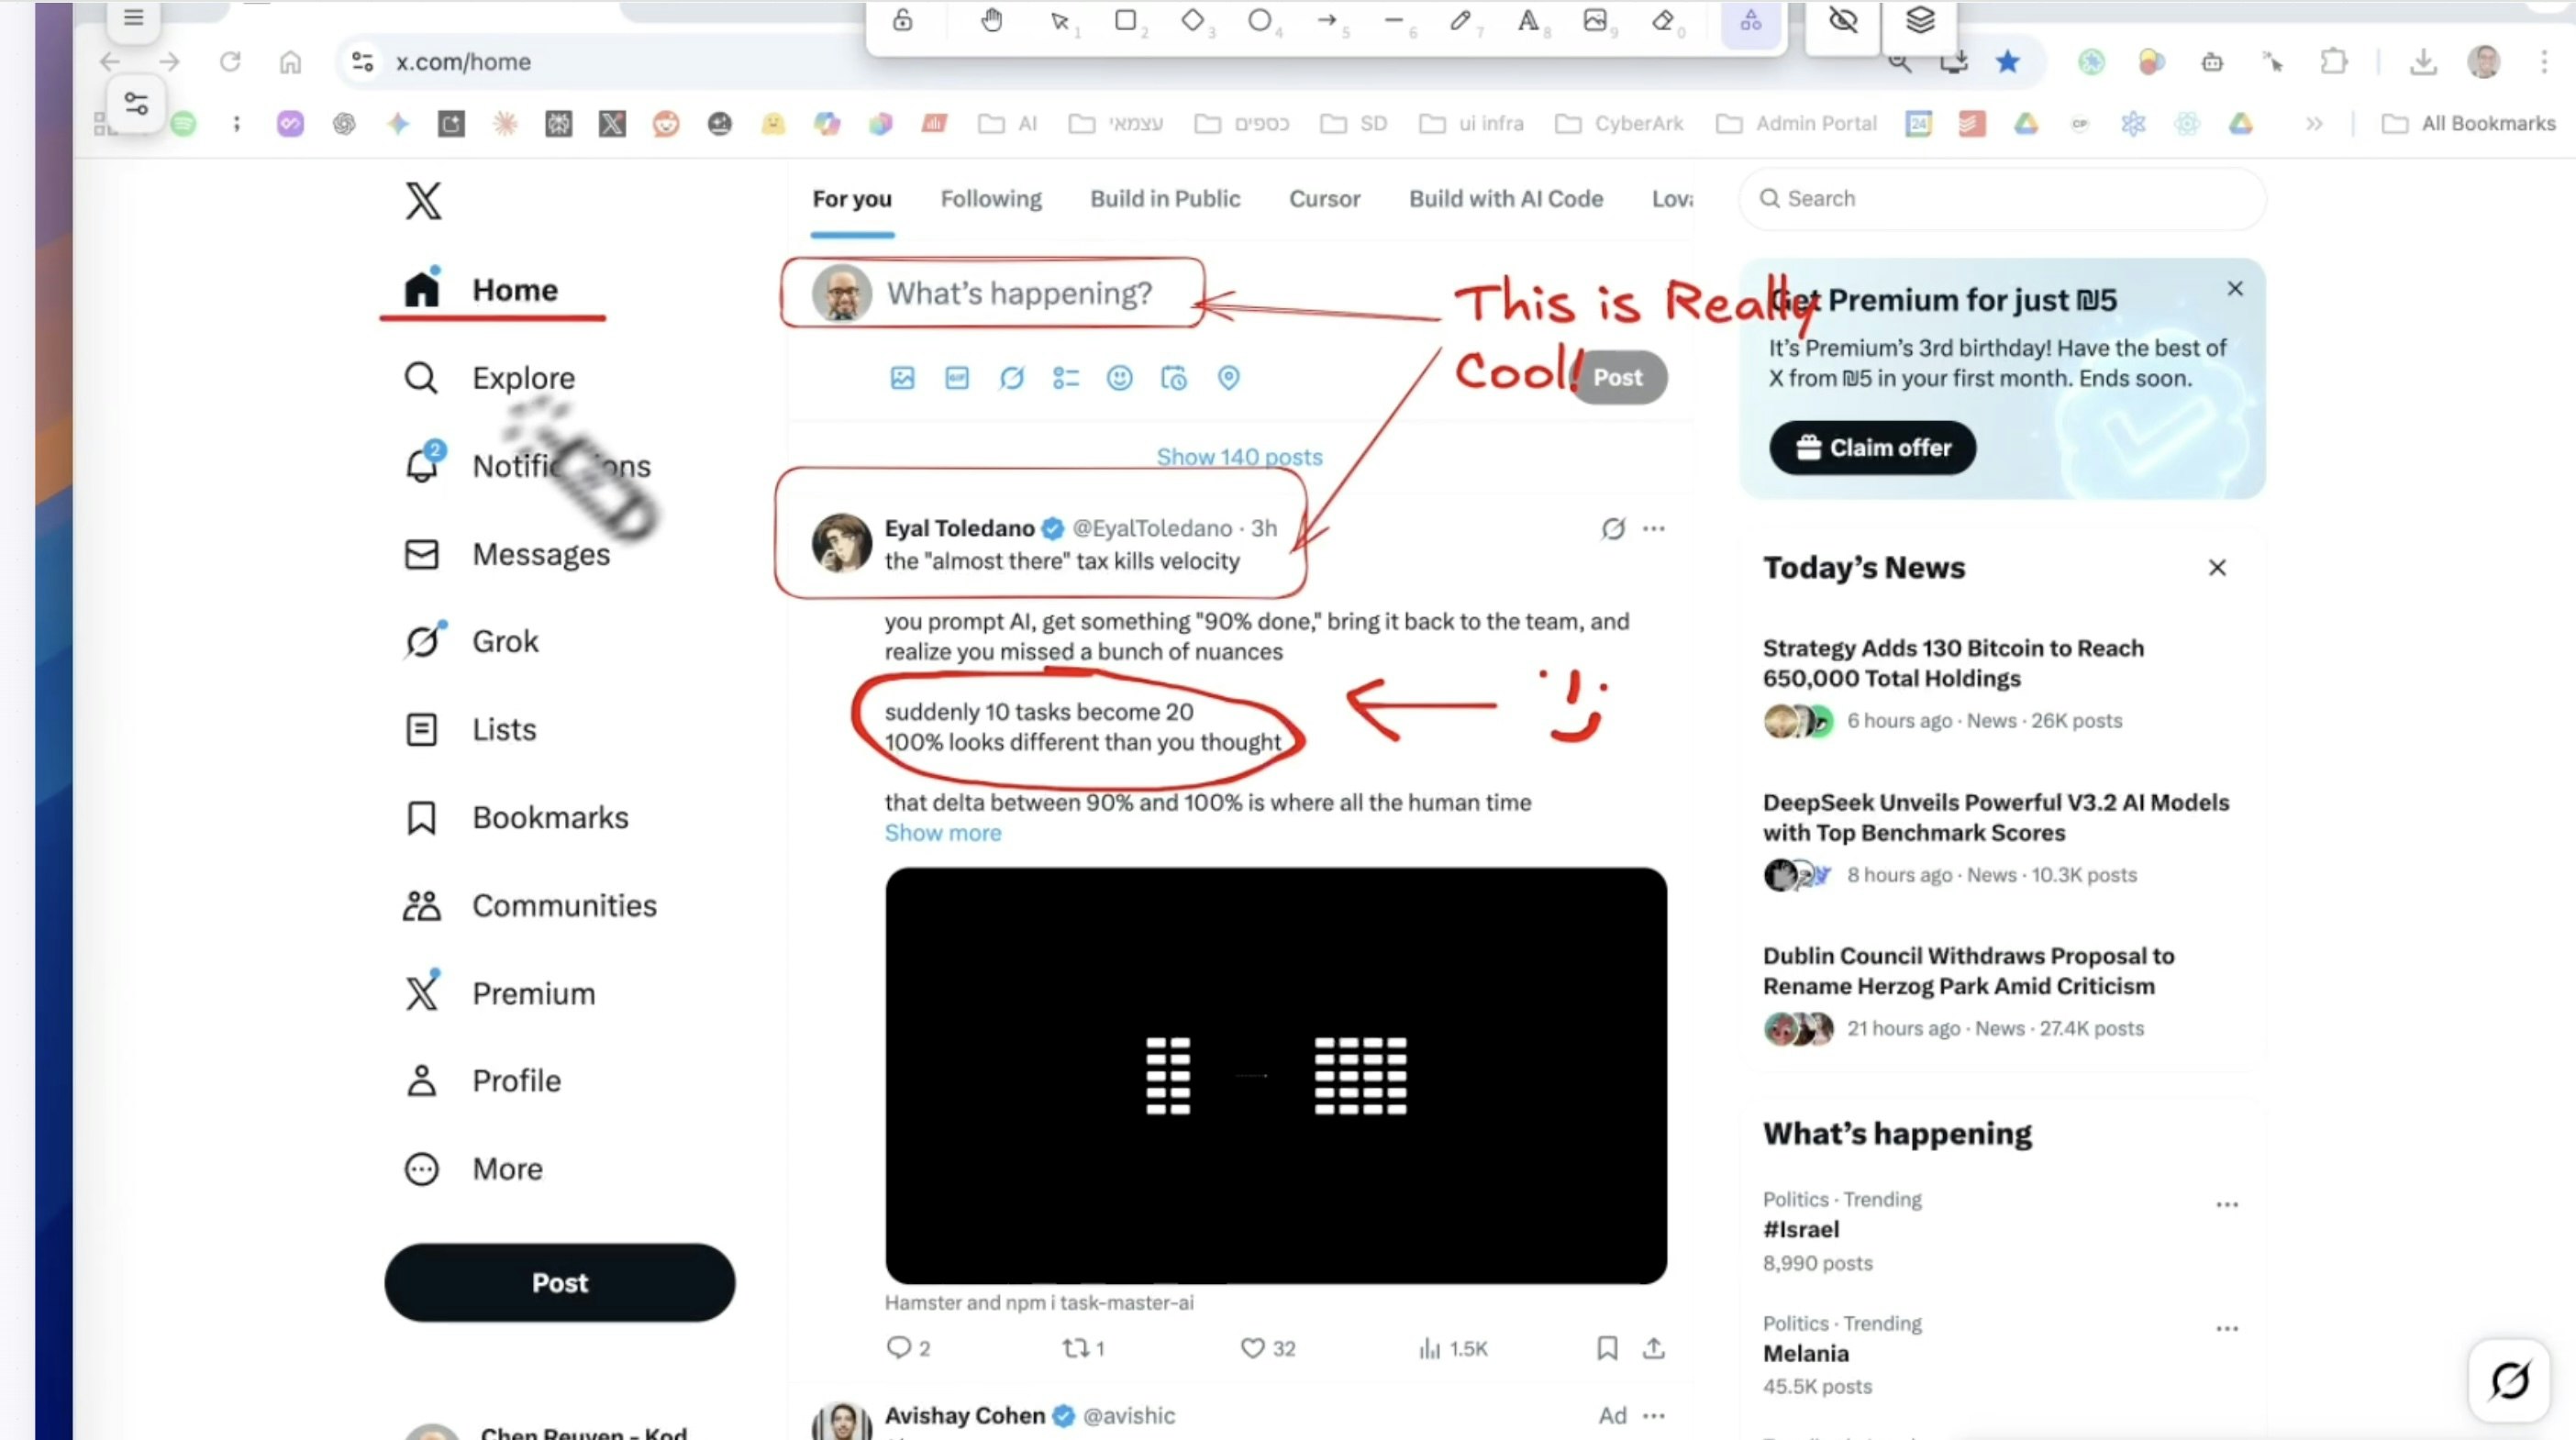2576x1440 pixels.
Task: Switch to the Following tab
Action: coord(990,199)
